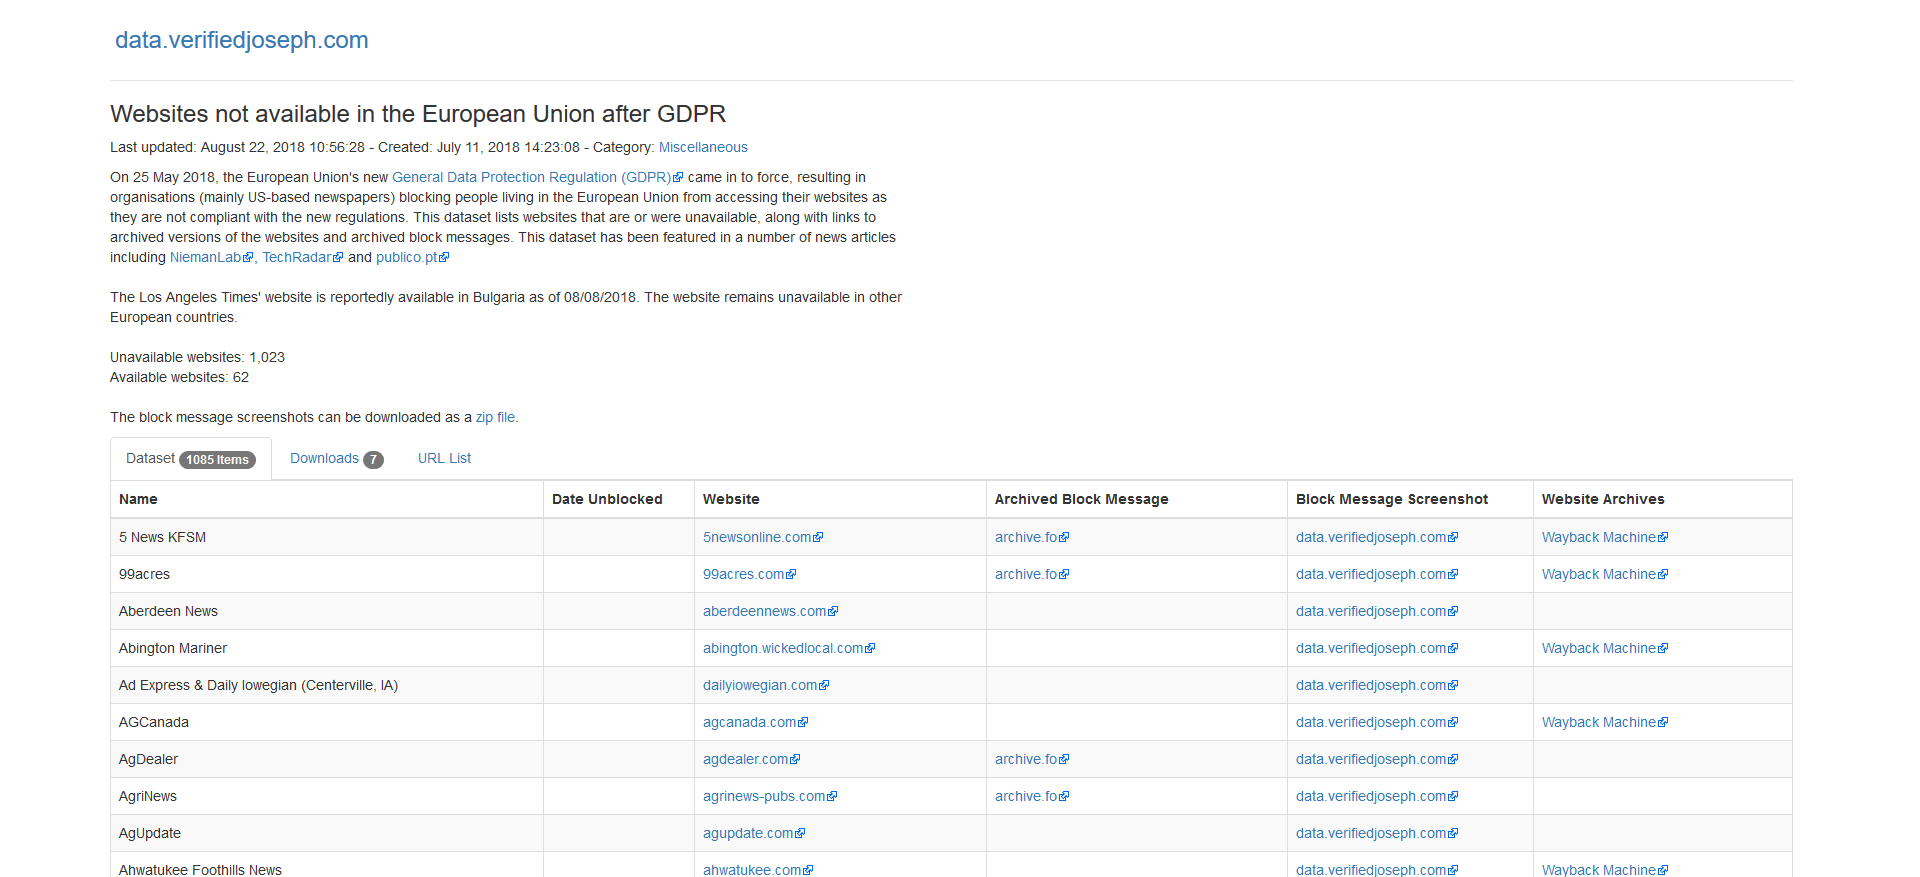The image size is (1920, 877).
Task: Click the Downloads count badge showing 7
Action: pos(373,460)
